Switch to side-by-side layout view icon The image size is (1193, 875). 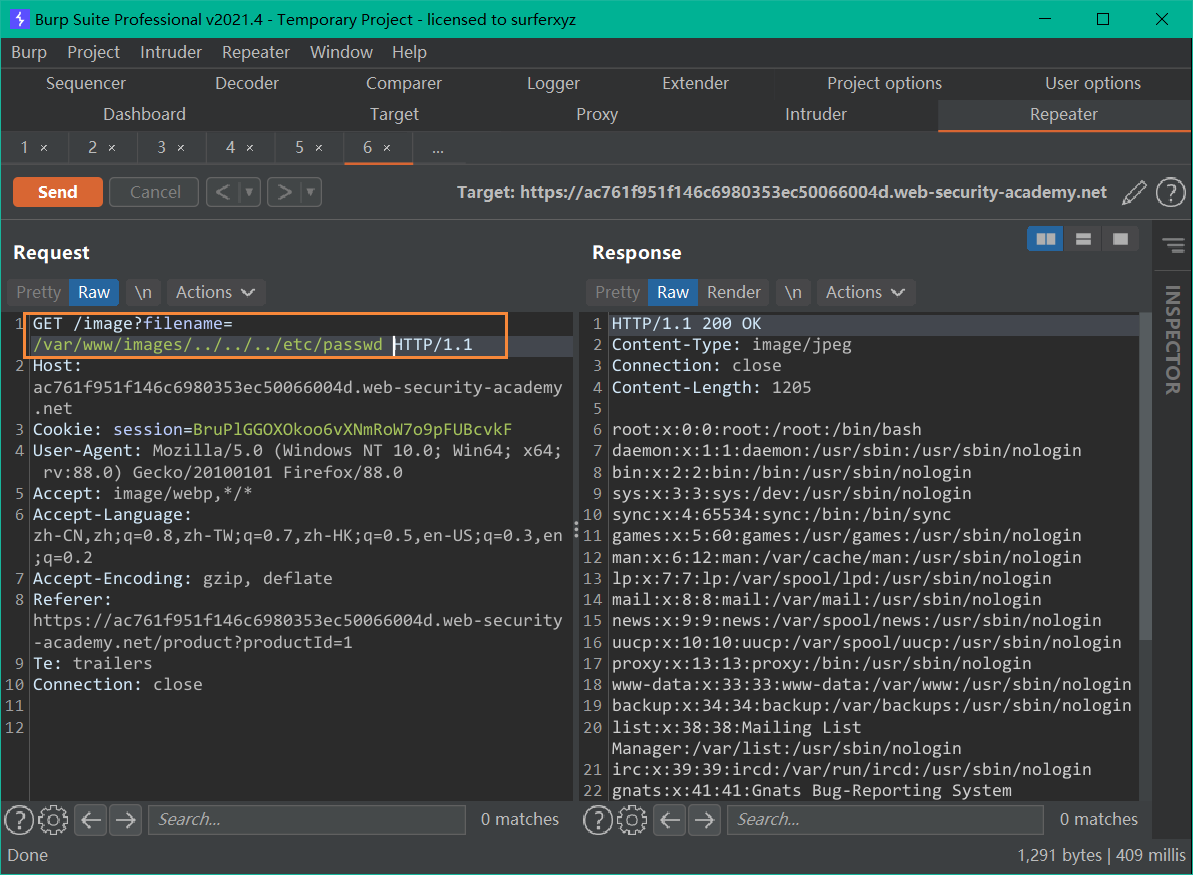point(1045,239)
